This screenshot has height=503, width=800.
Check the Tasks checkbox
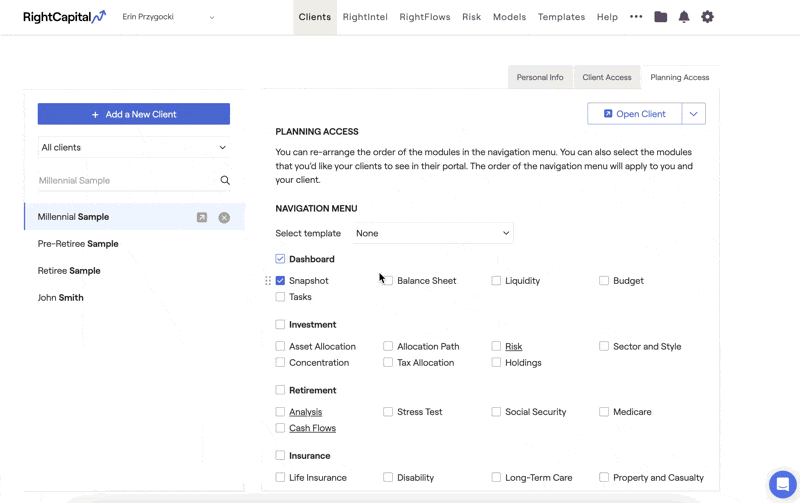click(280, 297)
